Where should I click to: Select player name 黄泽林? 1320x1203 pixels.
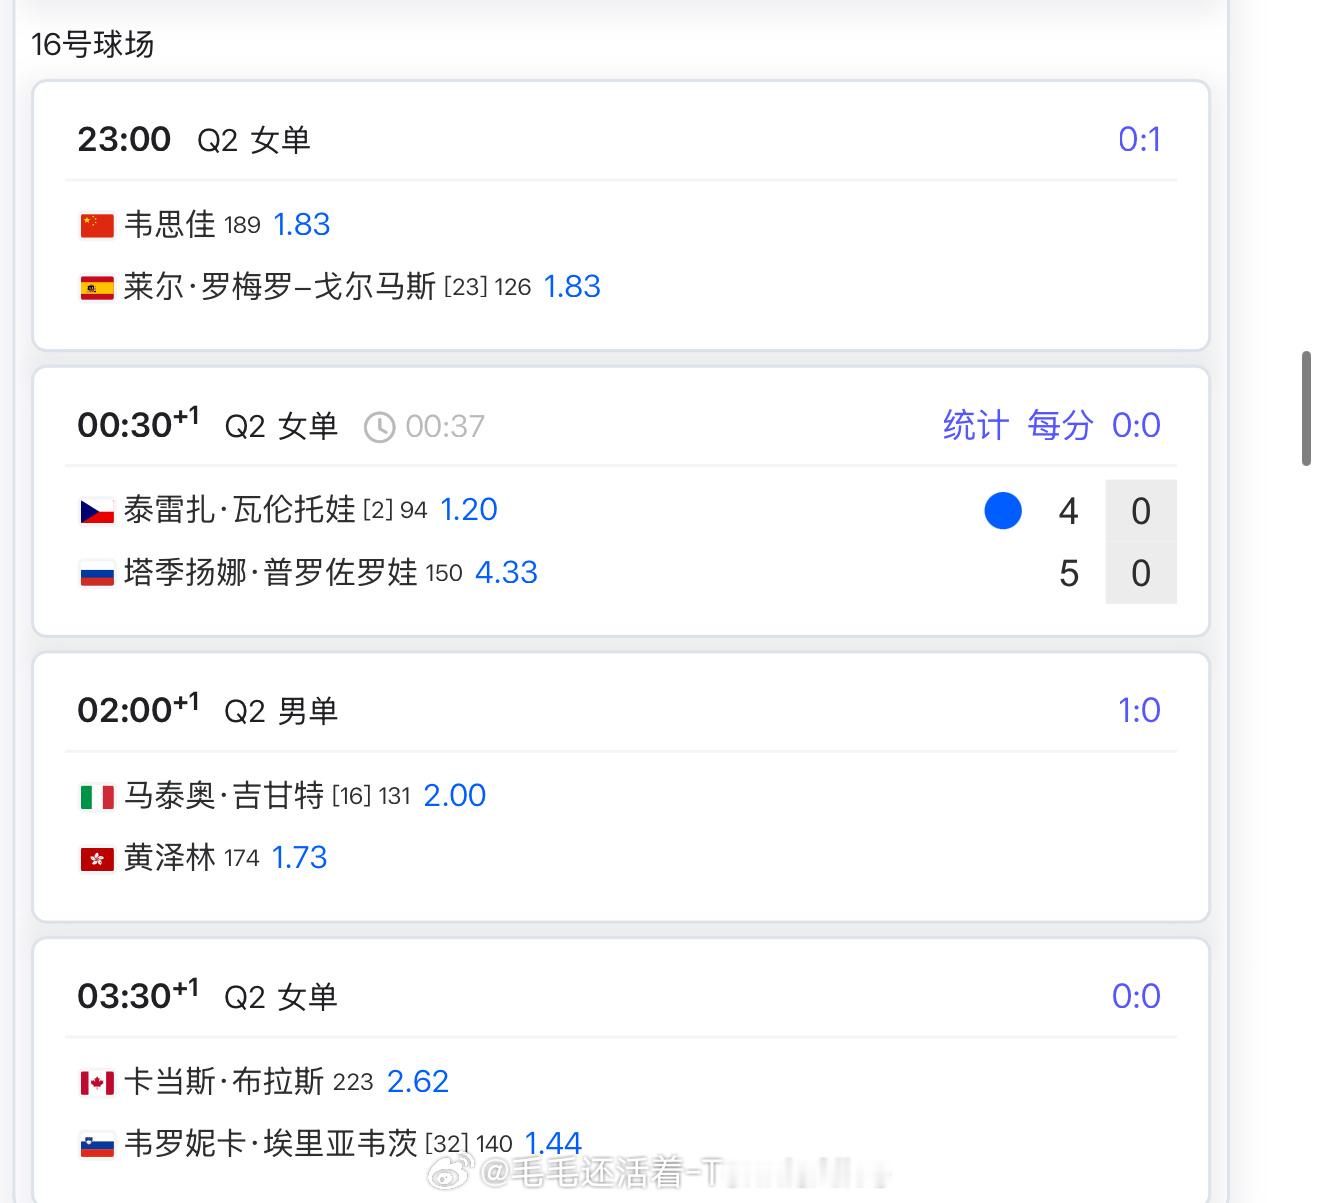click(170, 858)
